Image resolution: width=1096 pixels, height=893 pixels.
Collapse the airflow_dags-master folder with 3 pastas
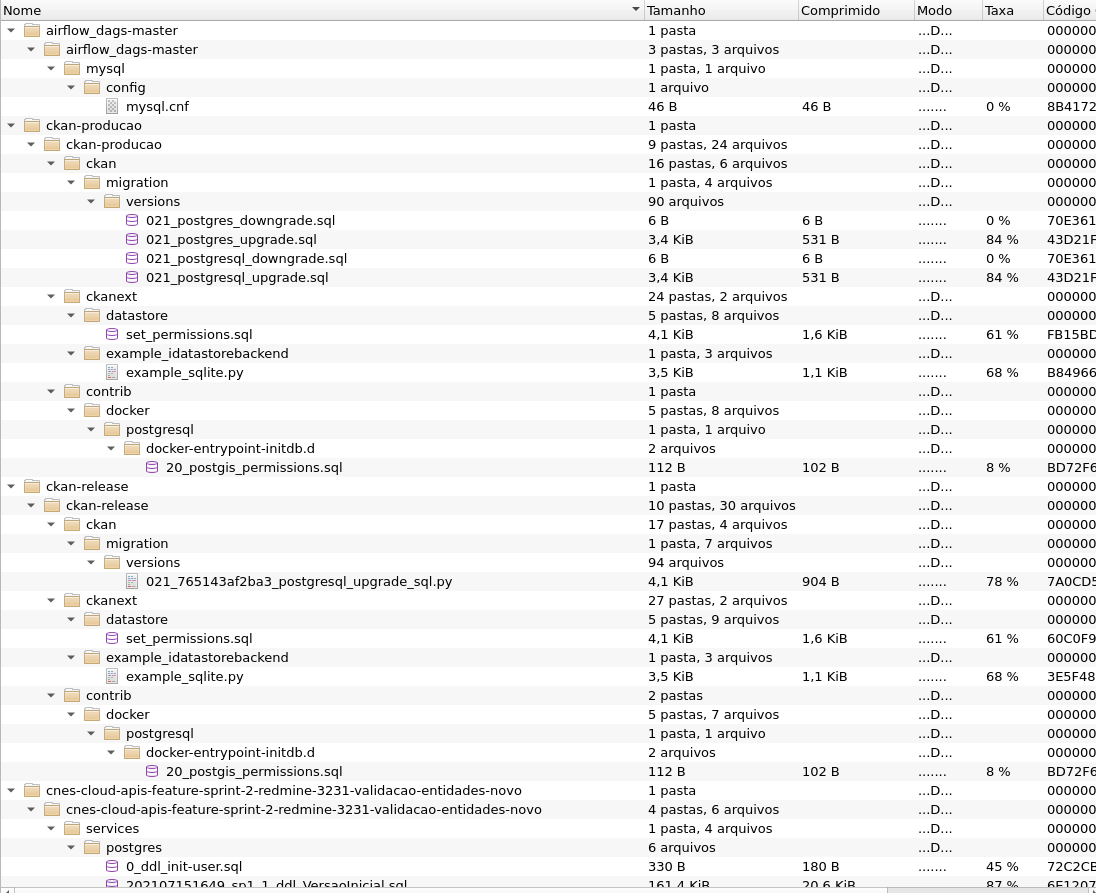click(x=31, y=50)
